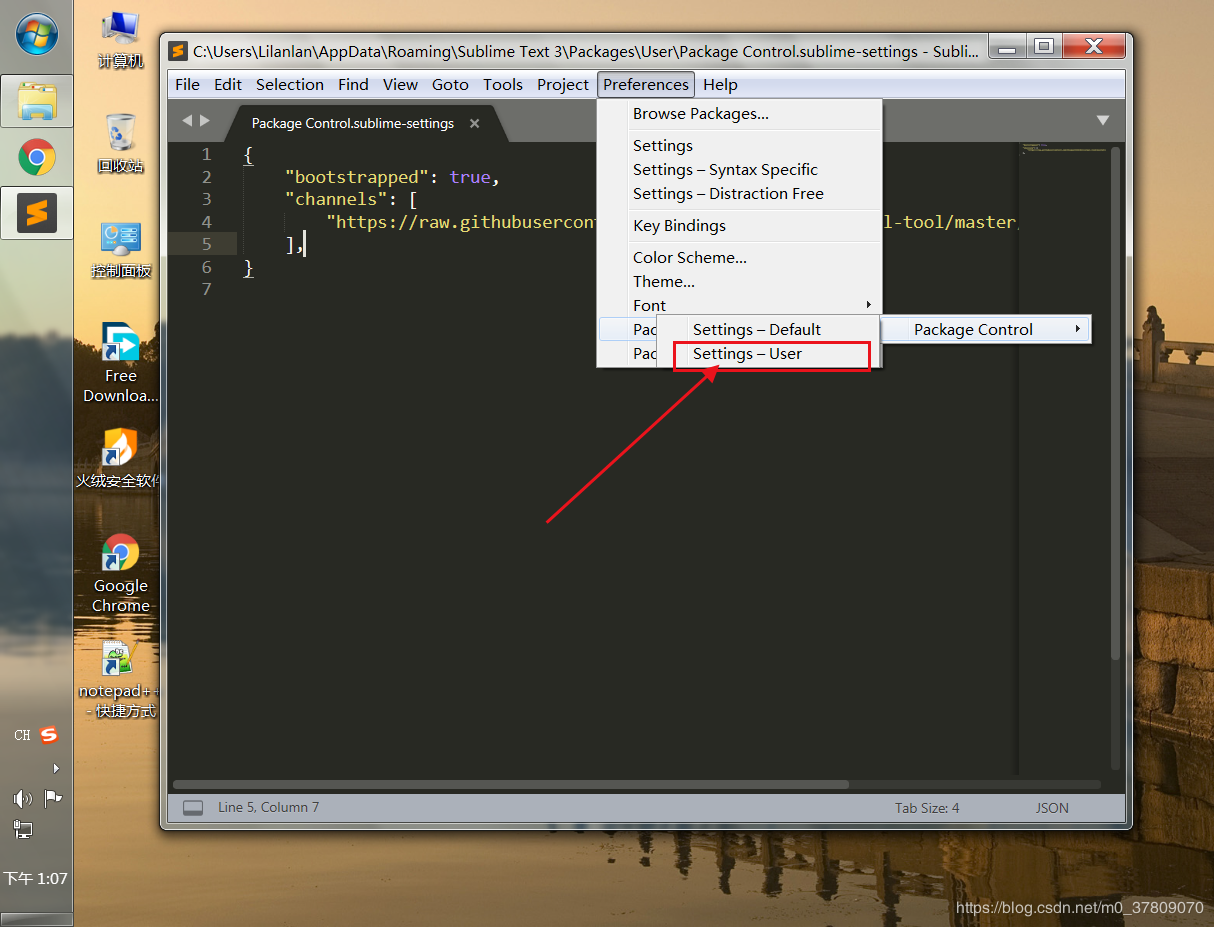
Task: Launch Chrome from the taskbar
Action: (x=37, y=157)
